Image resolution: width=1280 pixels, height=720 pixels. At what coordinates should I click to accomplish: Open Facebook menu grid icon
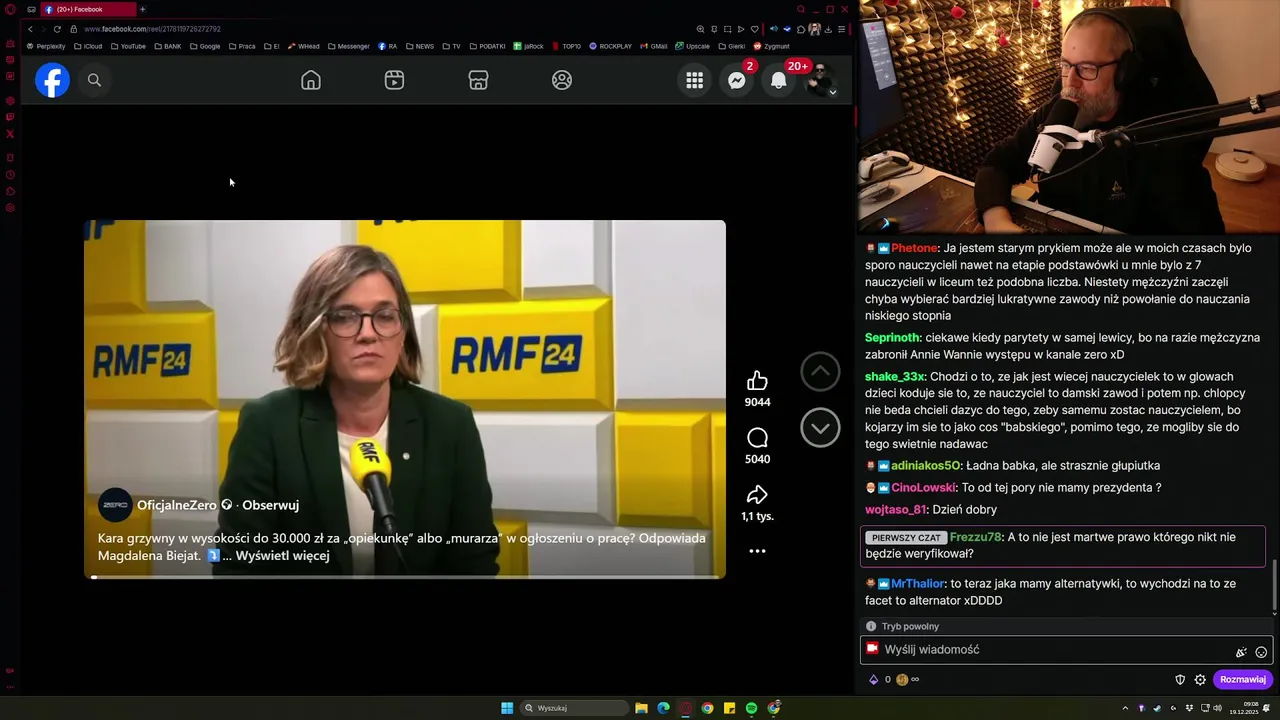click(695, 81)
